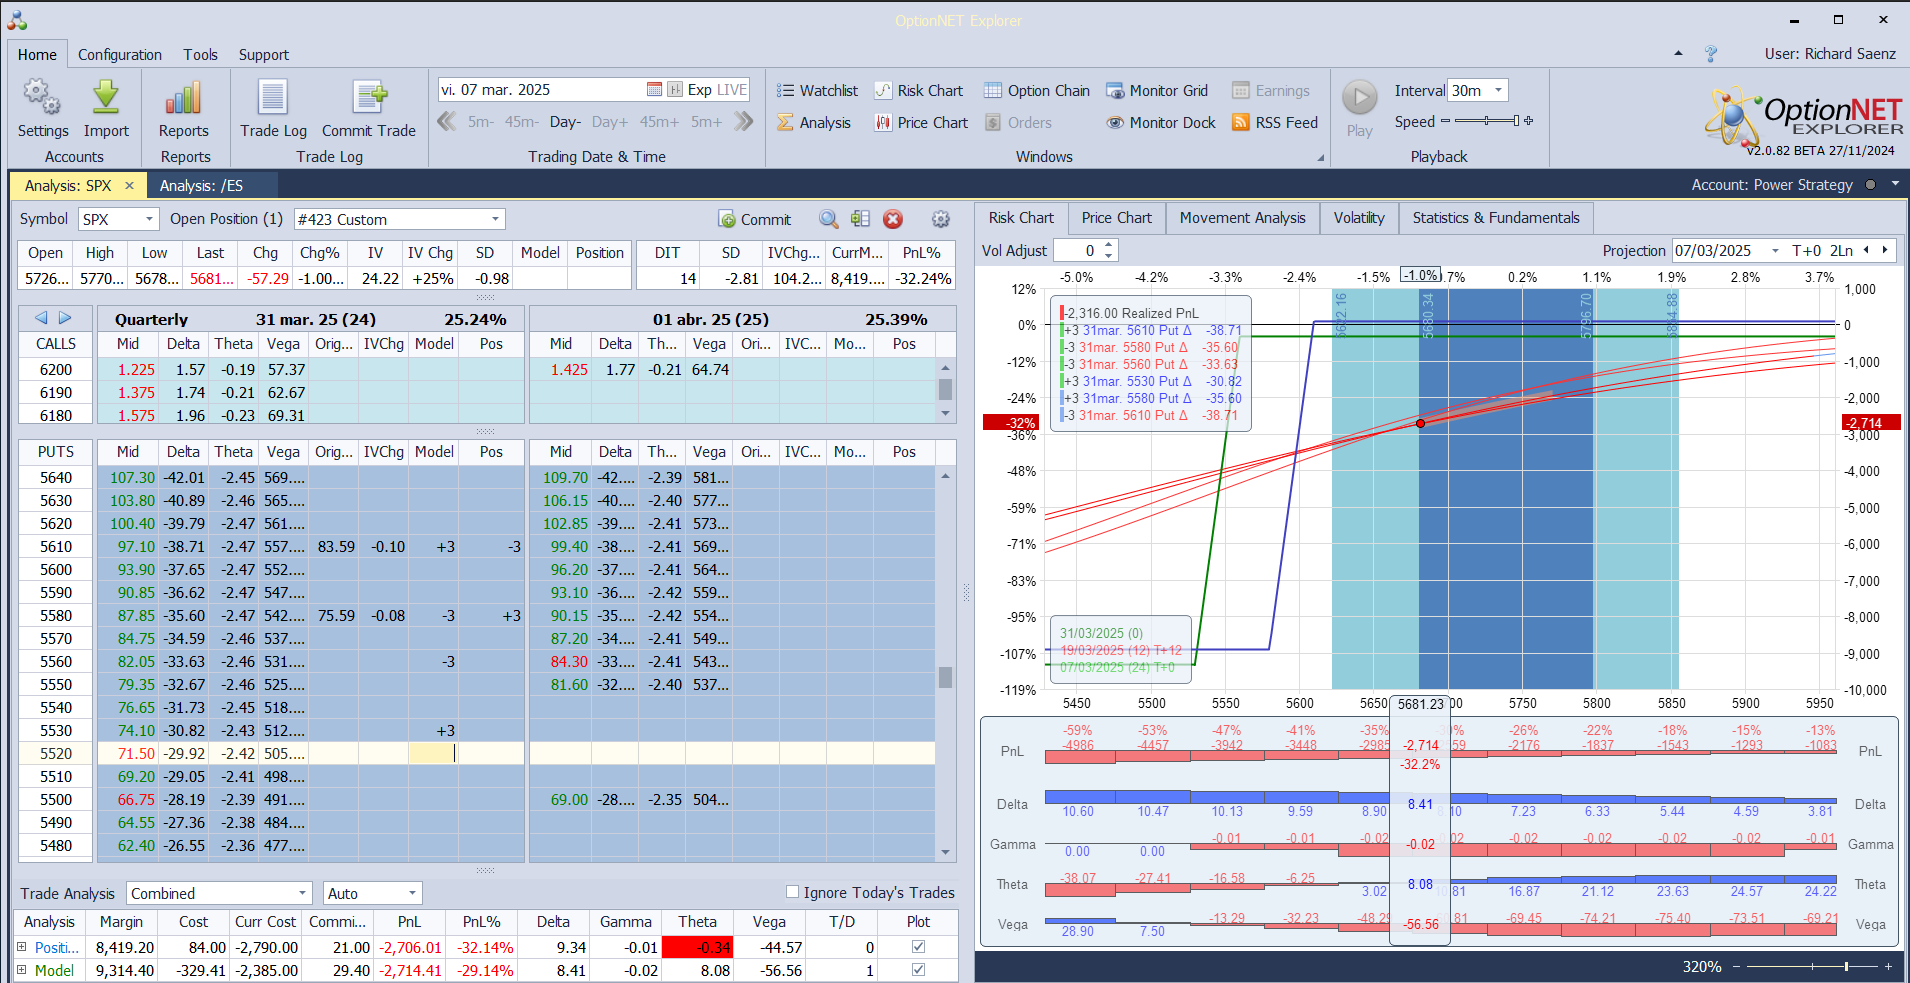This screenshot has height=983, width=1910.
Task: Open the Option Chain window
Action: point(1037,90)
